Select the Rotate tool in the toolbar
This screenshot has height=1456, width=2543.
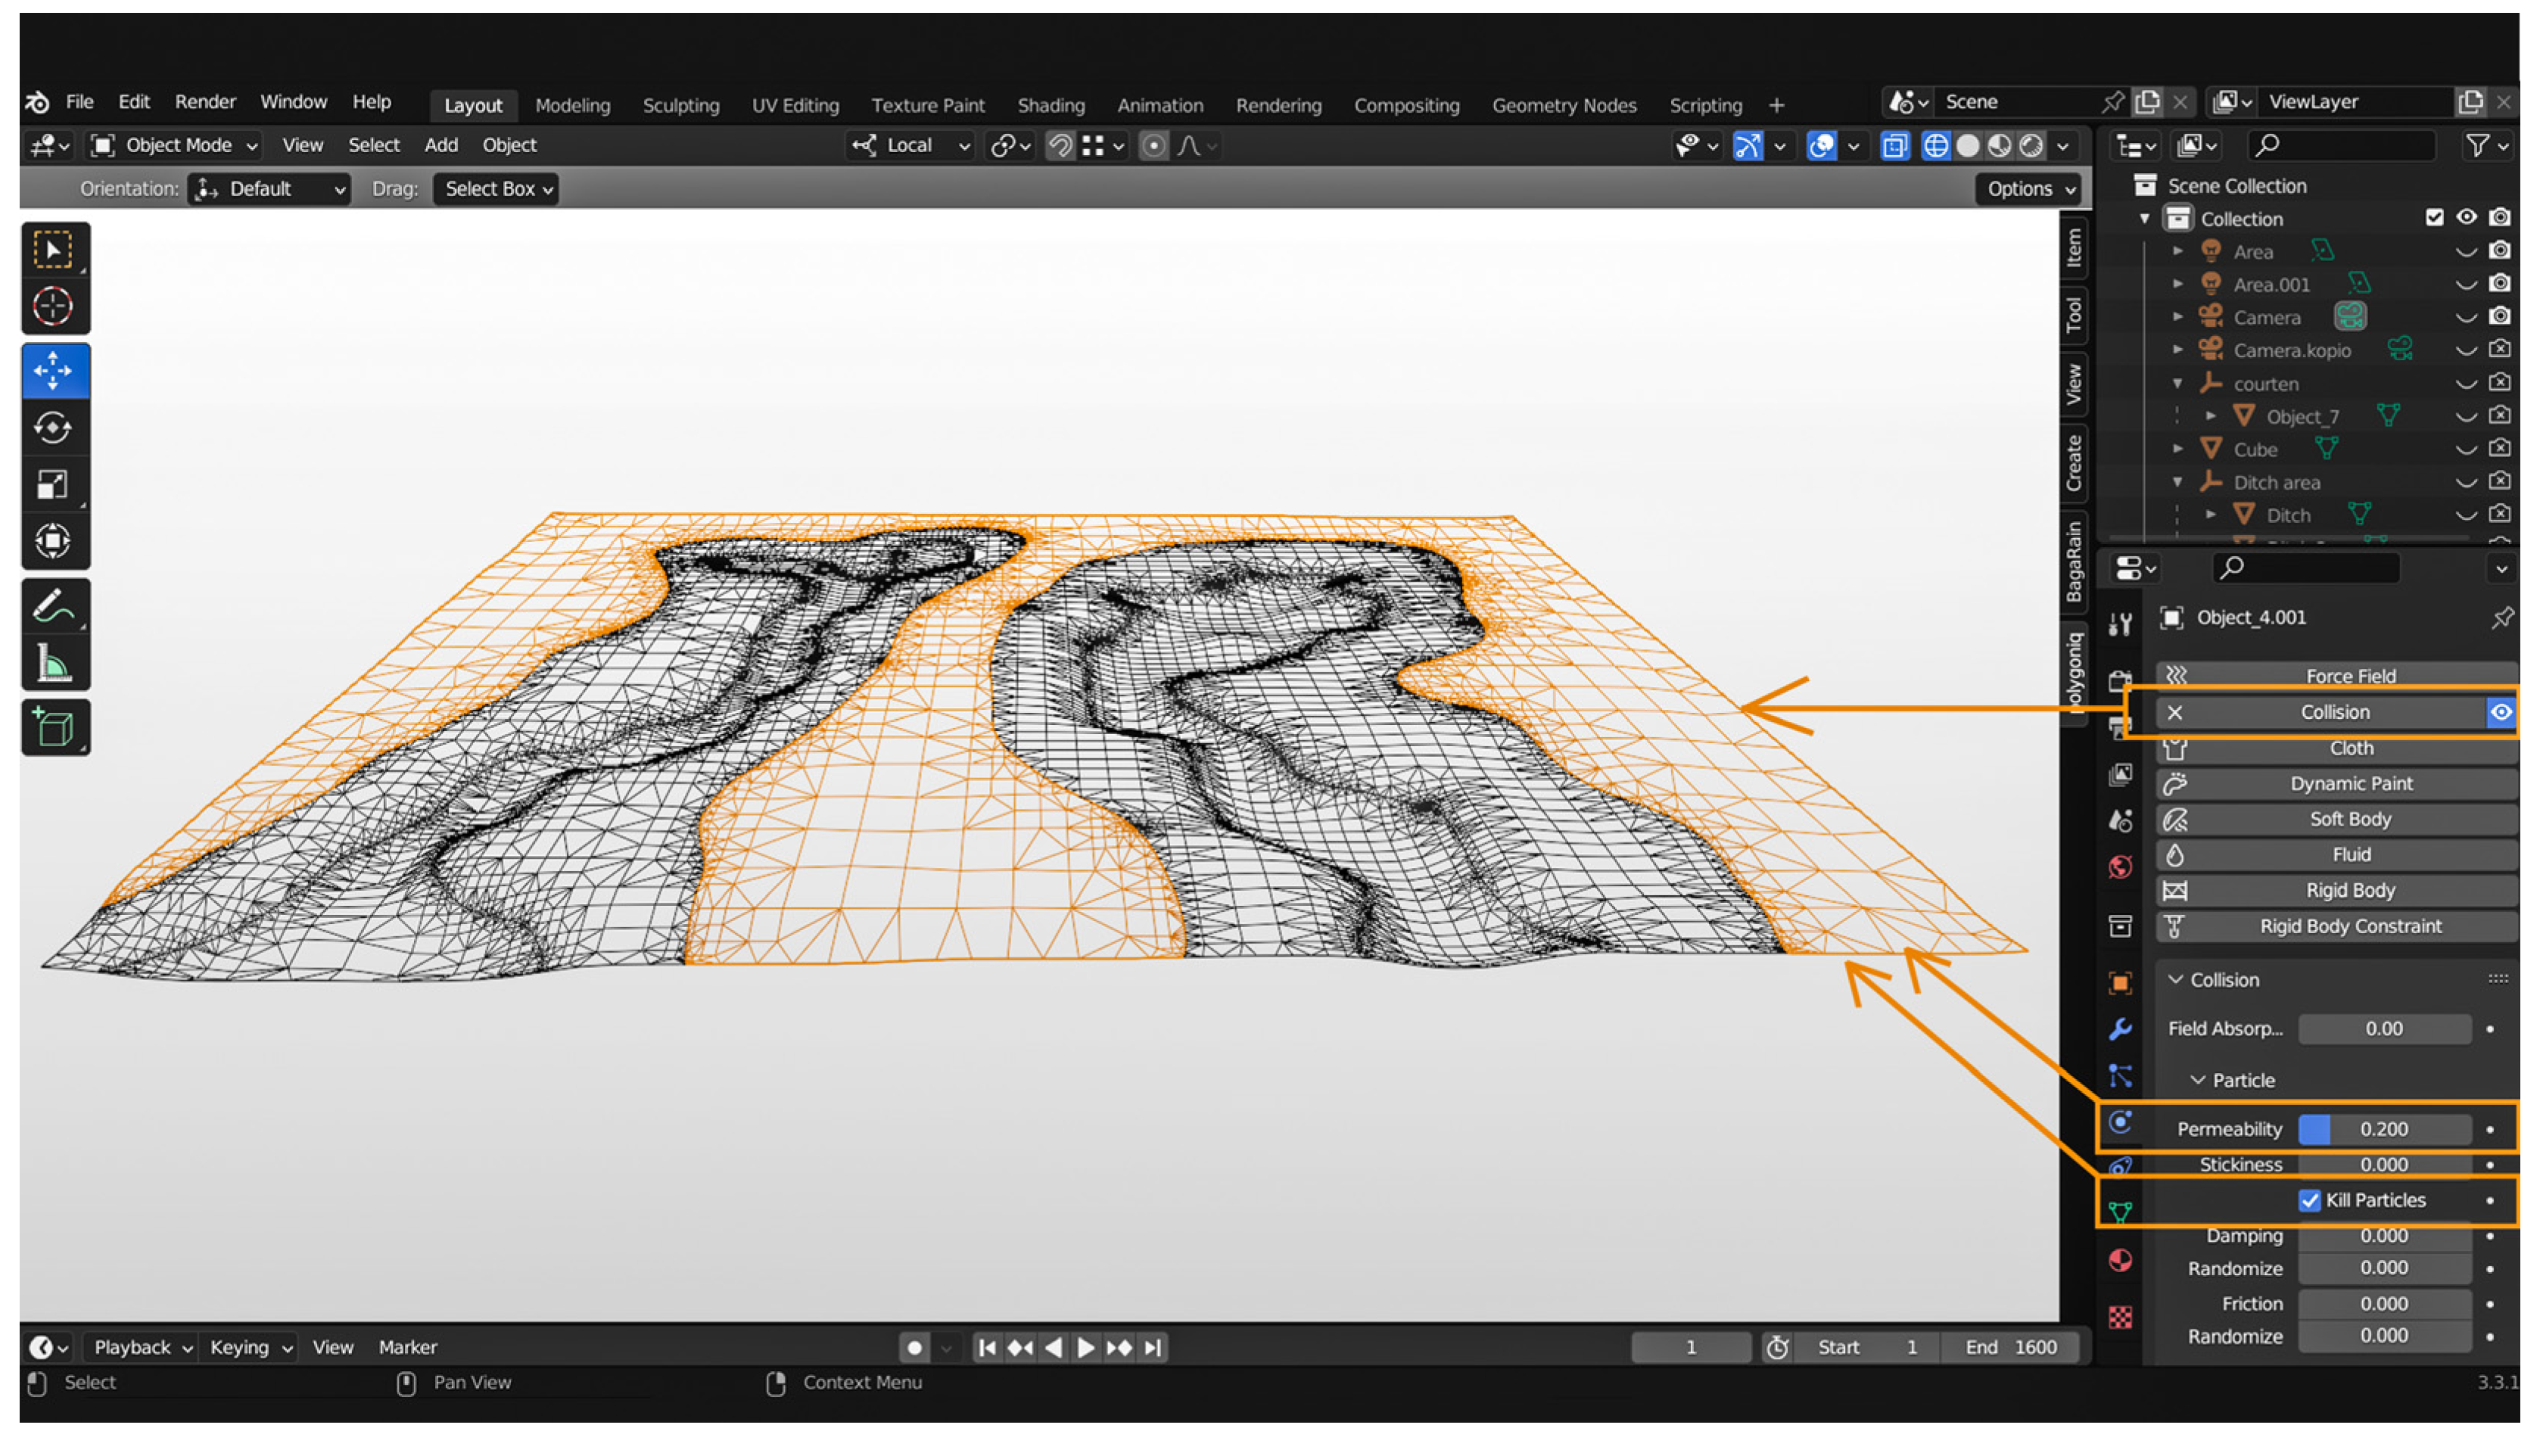[54, 429]
